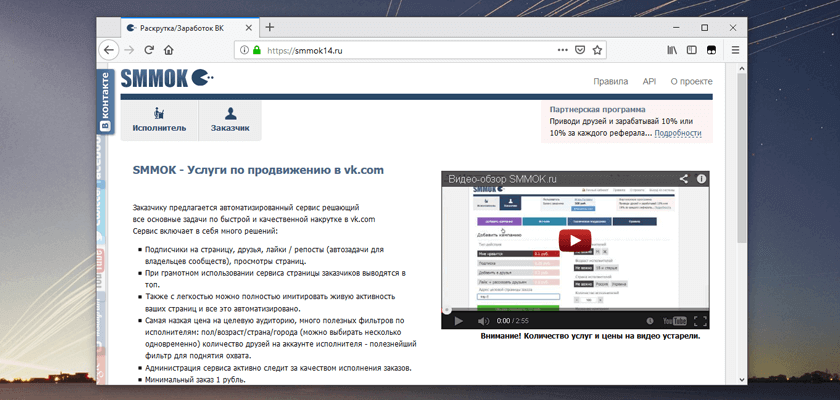Open the API link
This screenshot has width=840, height=400.
(649, 82)
